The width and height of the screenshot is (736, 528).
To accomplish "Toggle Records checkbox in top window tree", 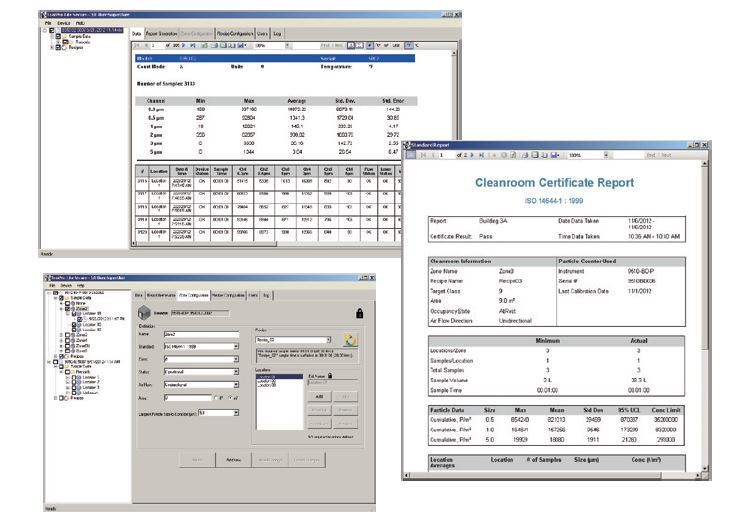I will tap(65, 42).
